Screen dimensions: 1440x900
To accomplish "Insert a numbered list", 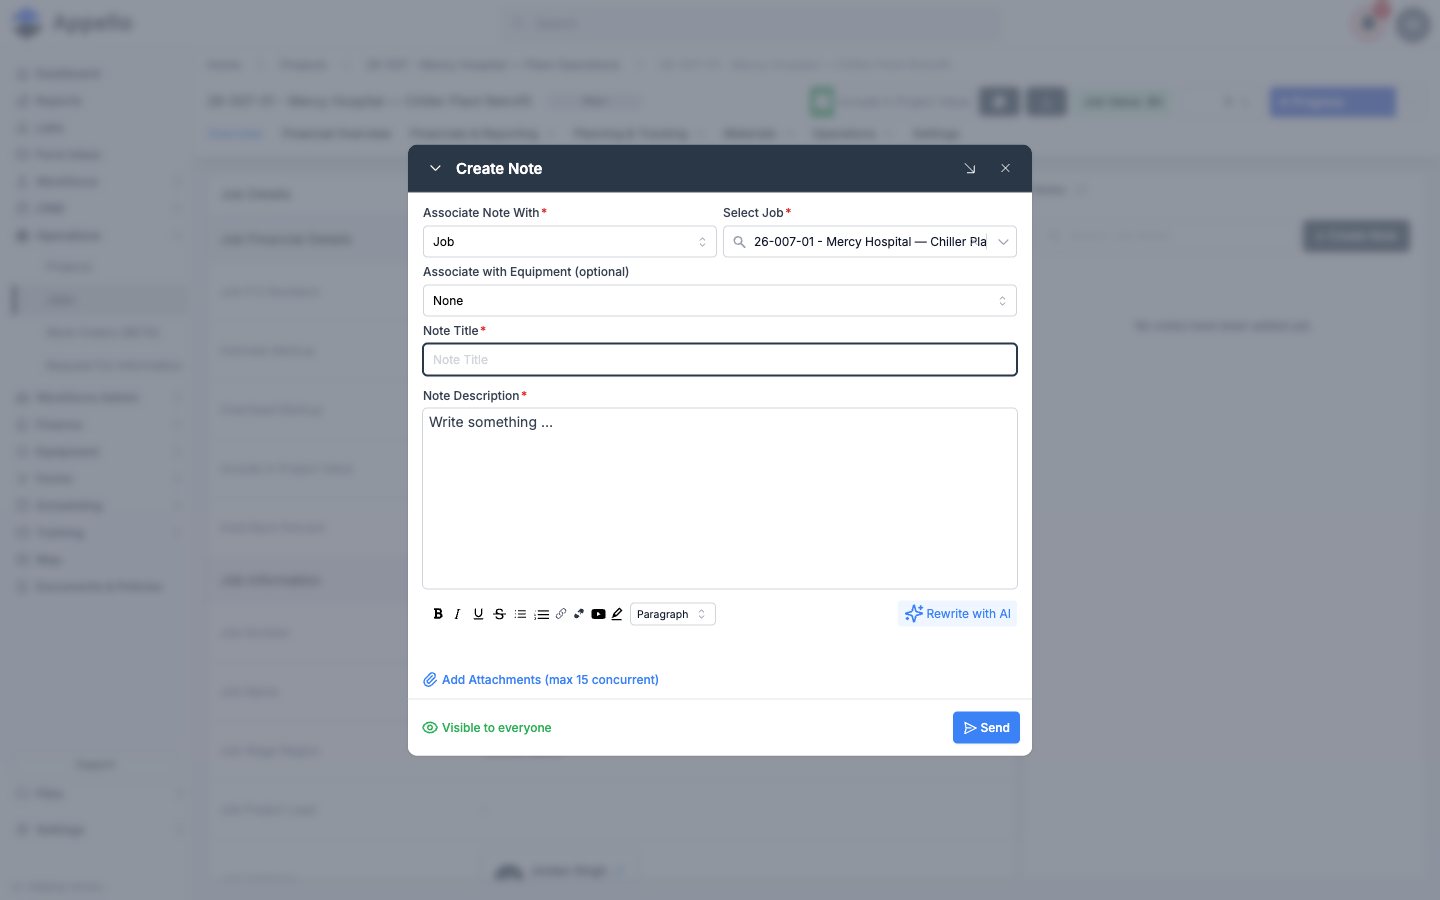I will tap(541, 614).
